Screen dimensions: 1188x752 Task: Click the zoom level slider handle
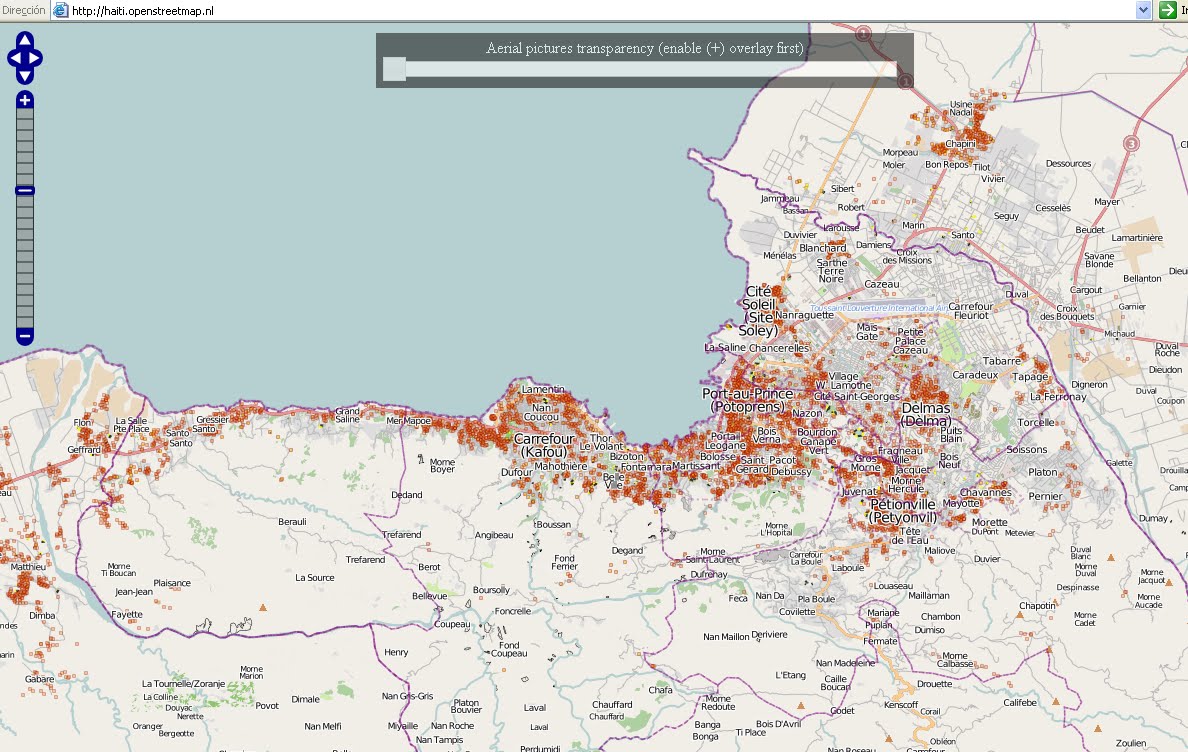pos(25,190)
